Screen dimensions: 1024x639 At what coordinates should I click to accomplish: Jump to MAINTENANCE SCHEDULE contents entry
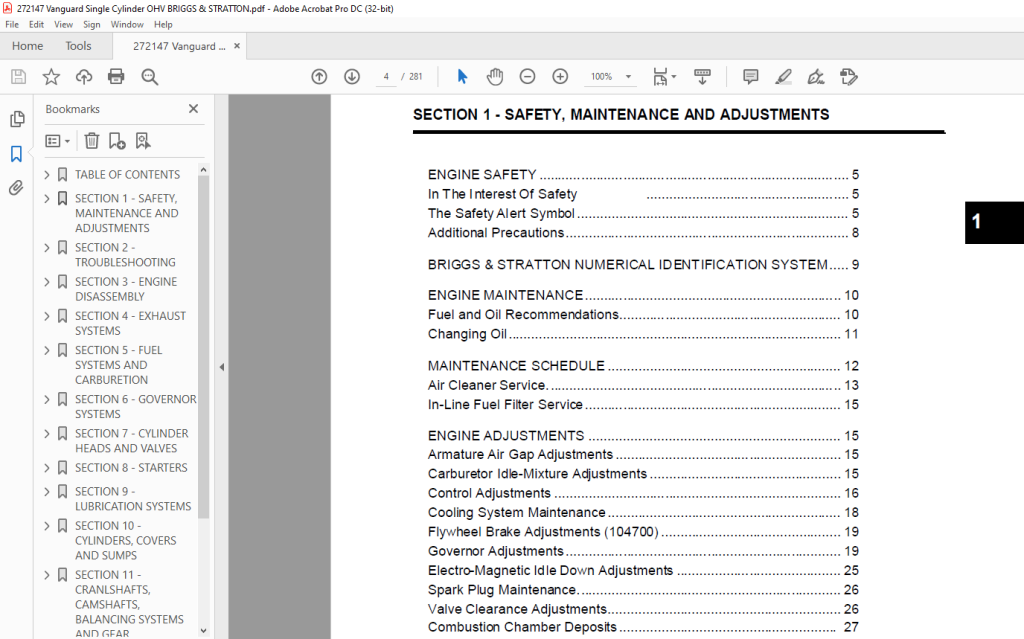(x=643, y=366)
